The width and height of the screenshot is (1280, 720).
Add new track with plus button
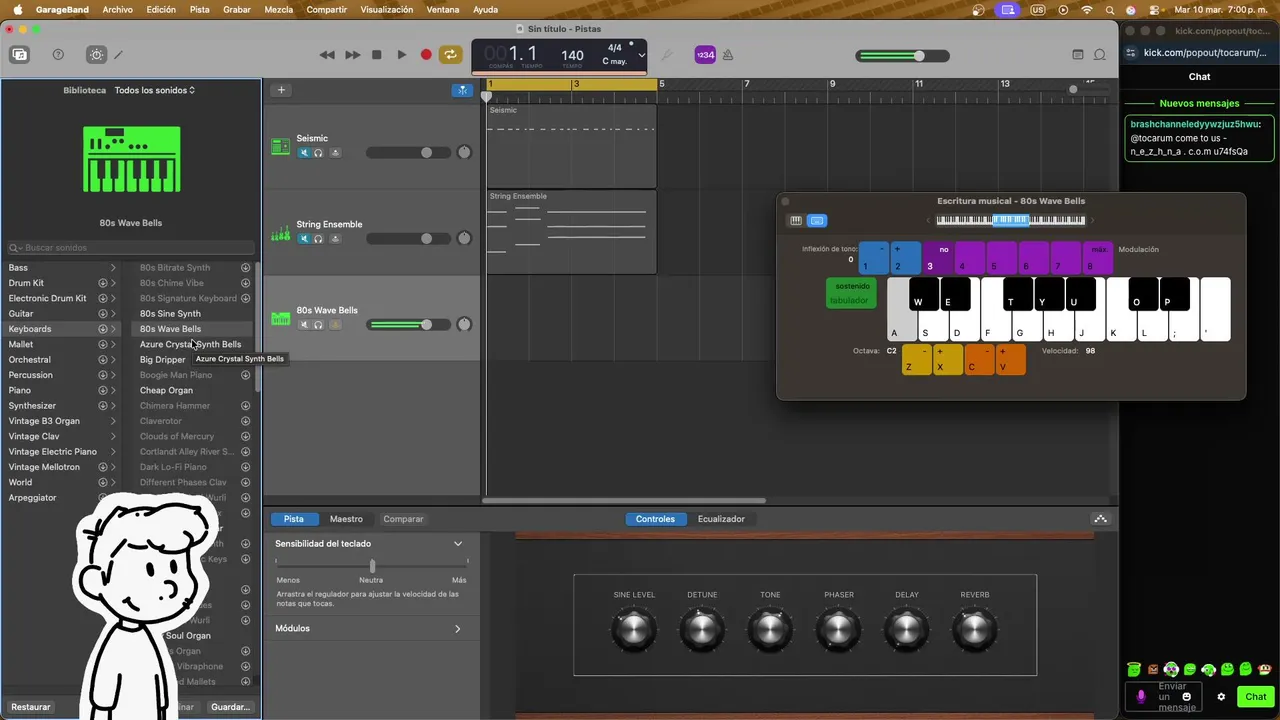point(281,90)
